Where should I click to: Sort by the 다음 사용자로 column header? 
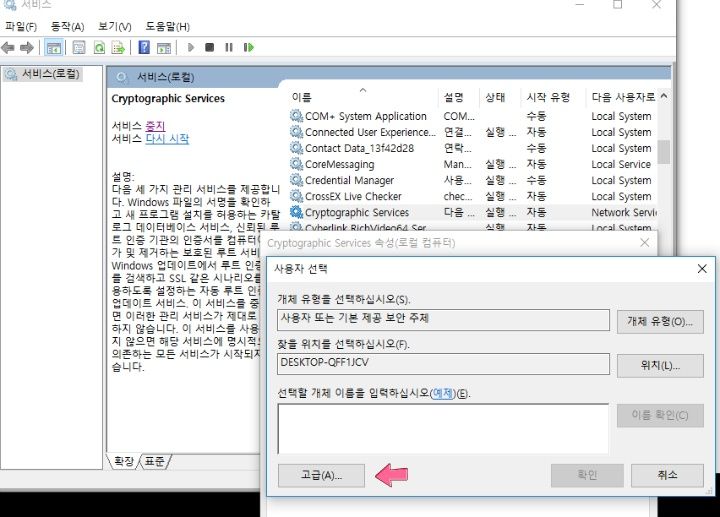[x=623, y=97]
